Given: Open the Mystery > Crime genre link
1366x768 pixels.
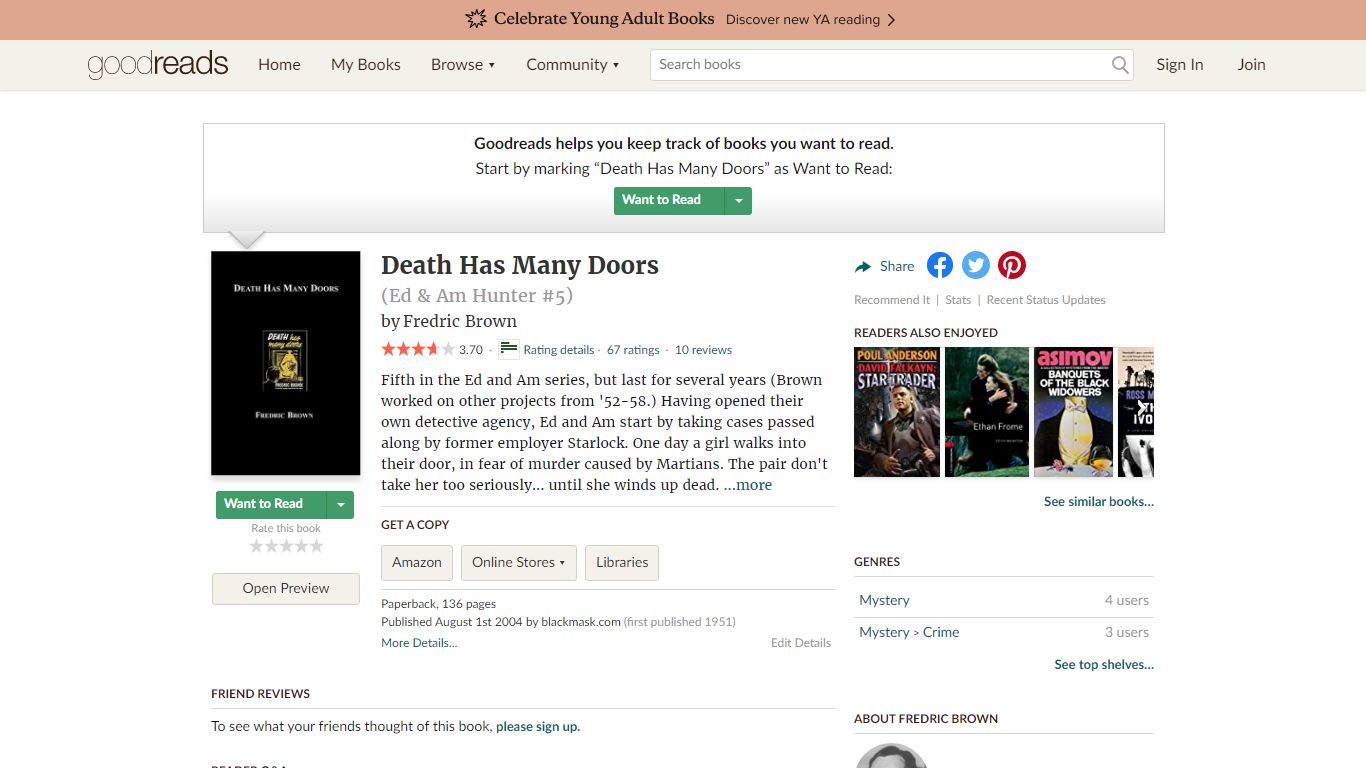Looking at the screenshot, I should (909, 632).
